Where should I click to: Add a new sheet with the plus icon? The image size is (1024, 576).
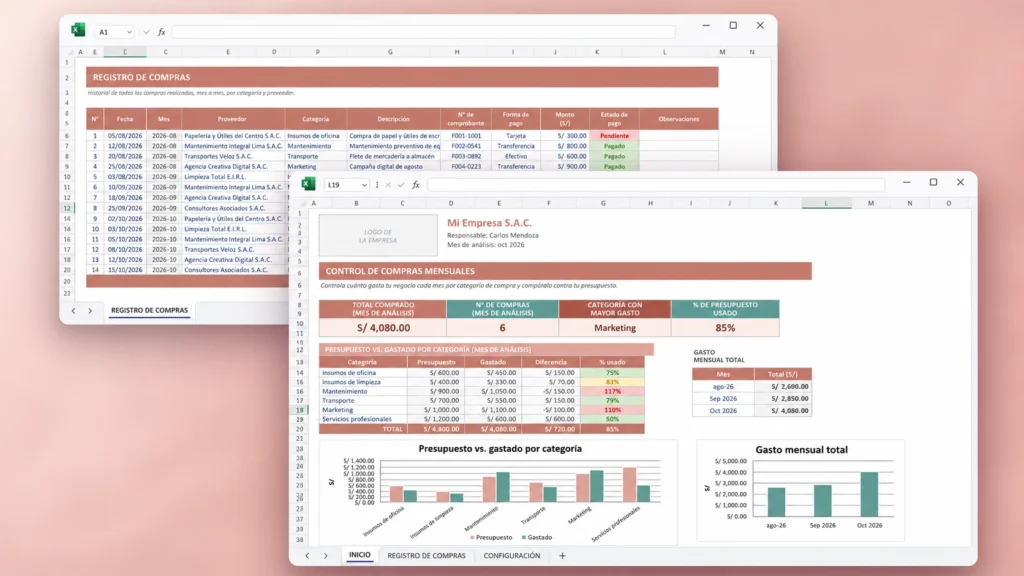[562, 556]
